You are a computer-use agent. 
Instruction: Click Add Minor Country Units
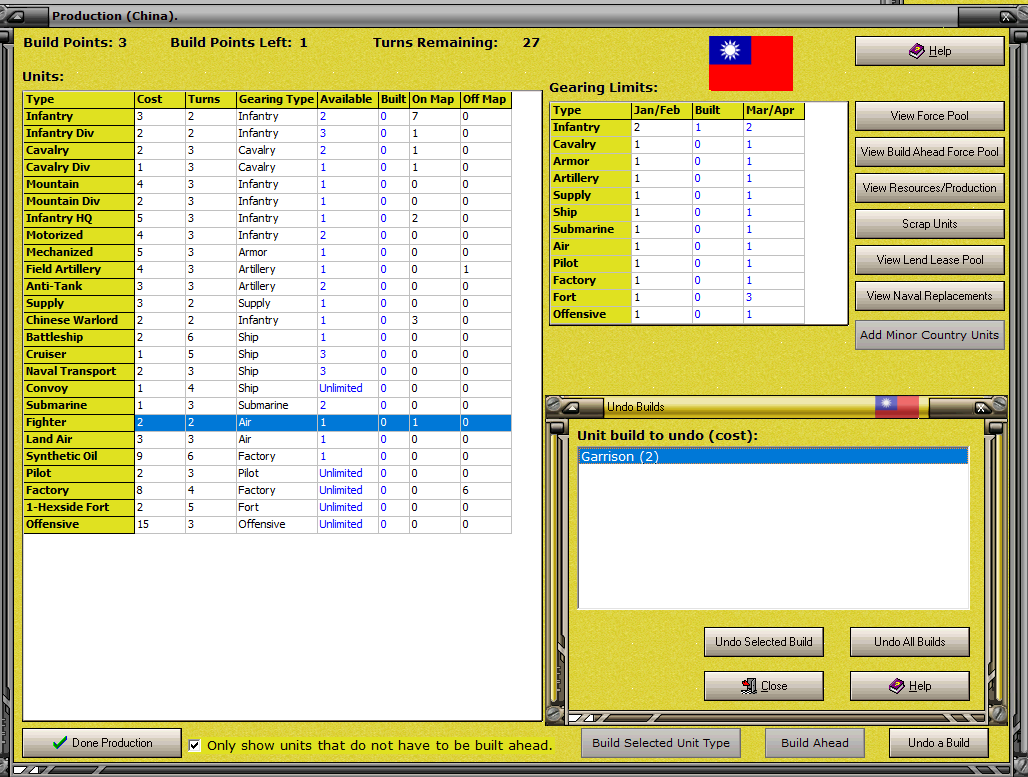click(x=930, y=335)
